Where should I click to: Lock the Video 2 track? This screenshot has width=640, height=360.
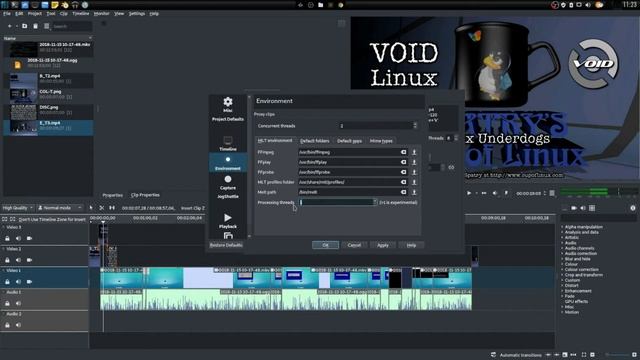click(7, 260)
